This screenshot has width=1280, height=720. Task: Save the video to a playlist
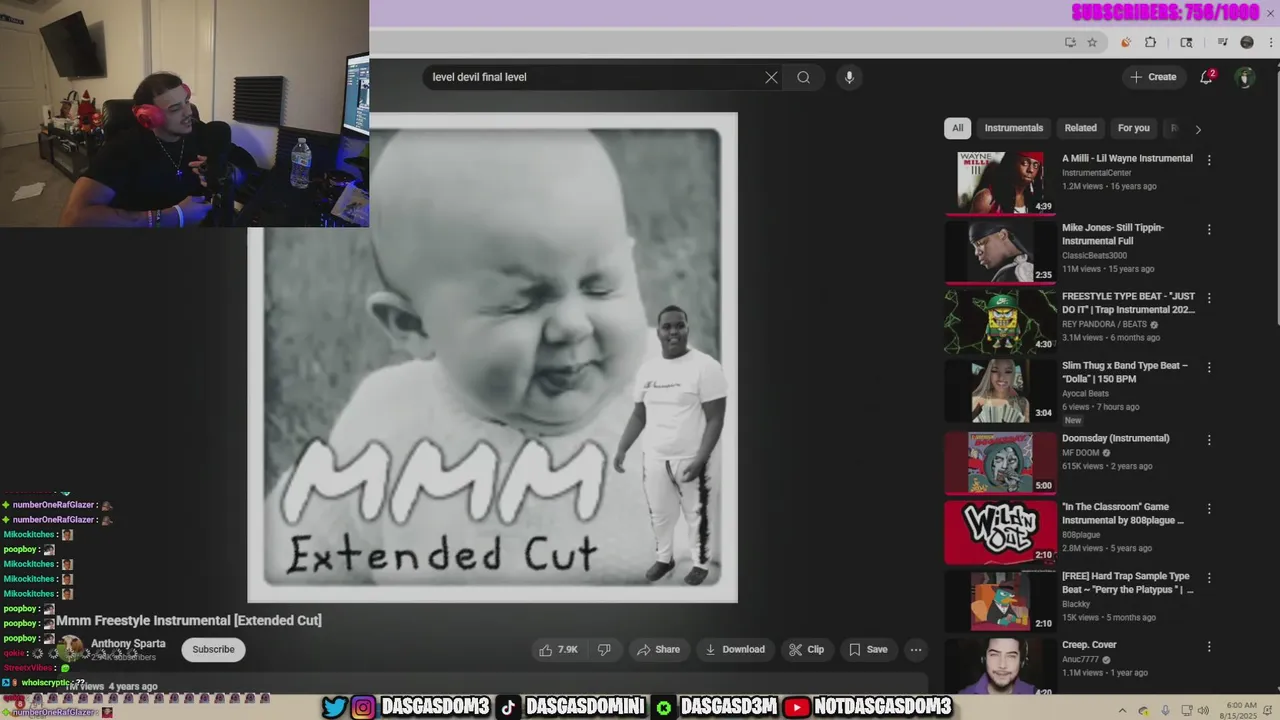point(868,649)
